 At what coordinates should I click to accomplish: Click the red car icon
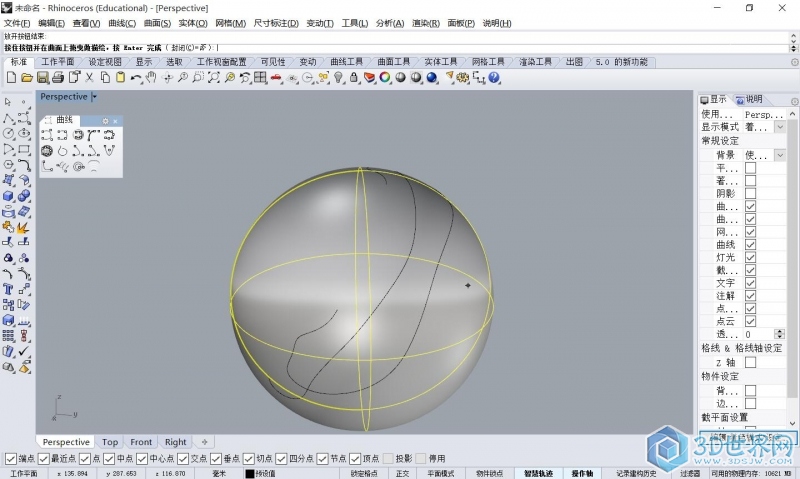(276, 78)
